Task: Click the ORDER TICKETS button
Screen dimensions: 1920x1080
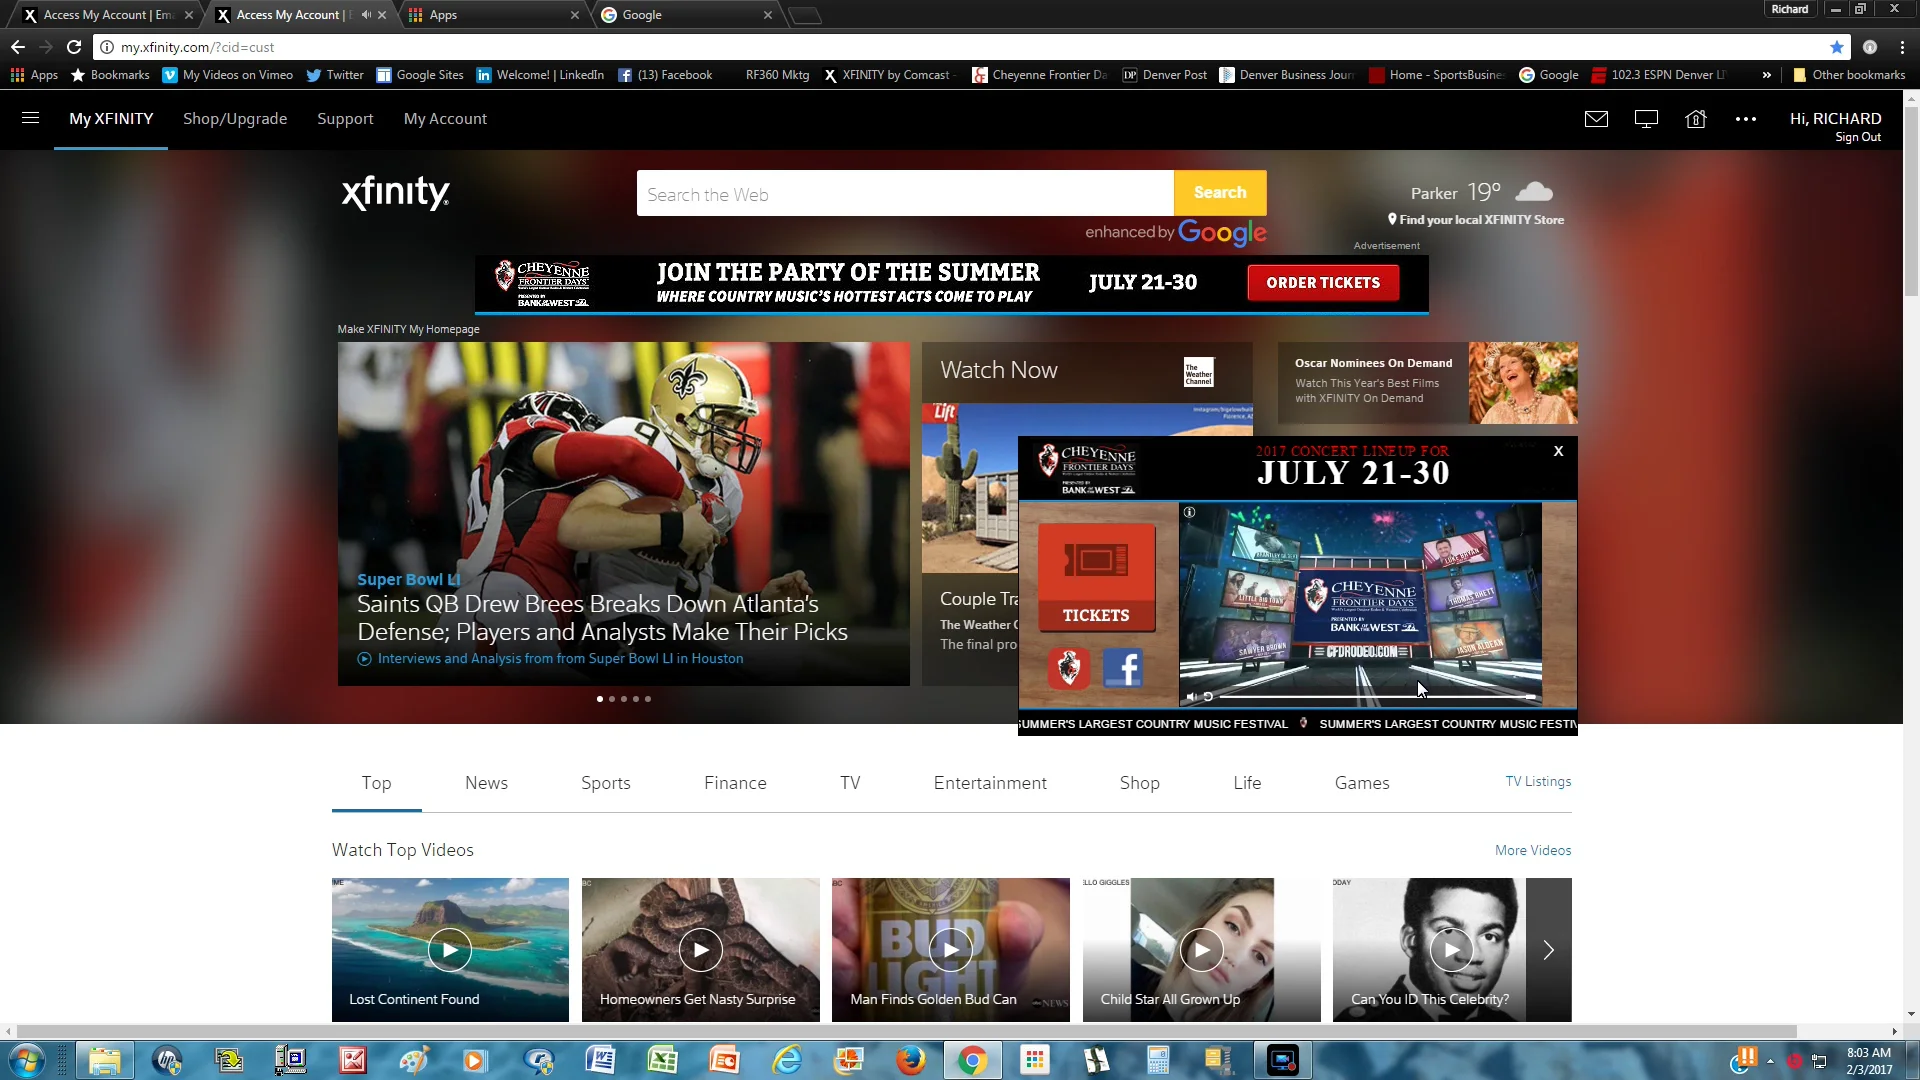Action: tap(1322, 283)
